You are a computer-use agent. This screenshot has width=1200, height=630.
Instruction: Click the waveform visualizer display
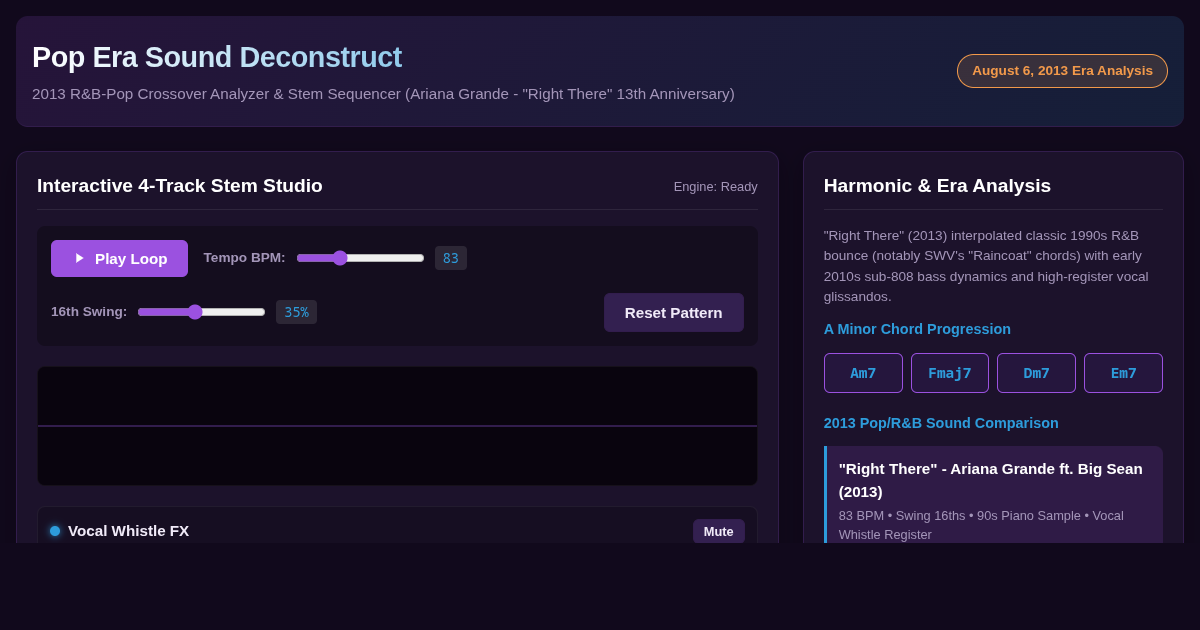tap(397, 426)
